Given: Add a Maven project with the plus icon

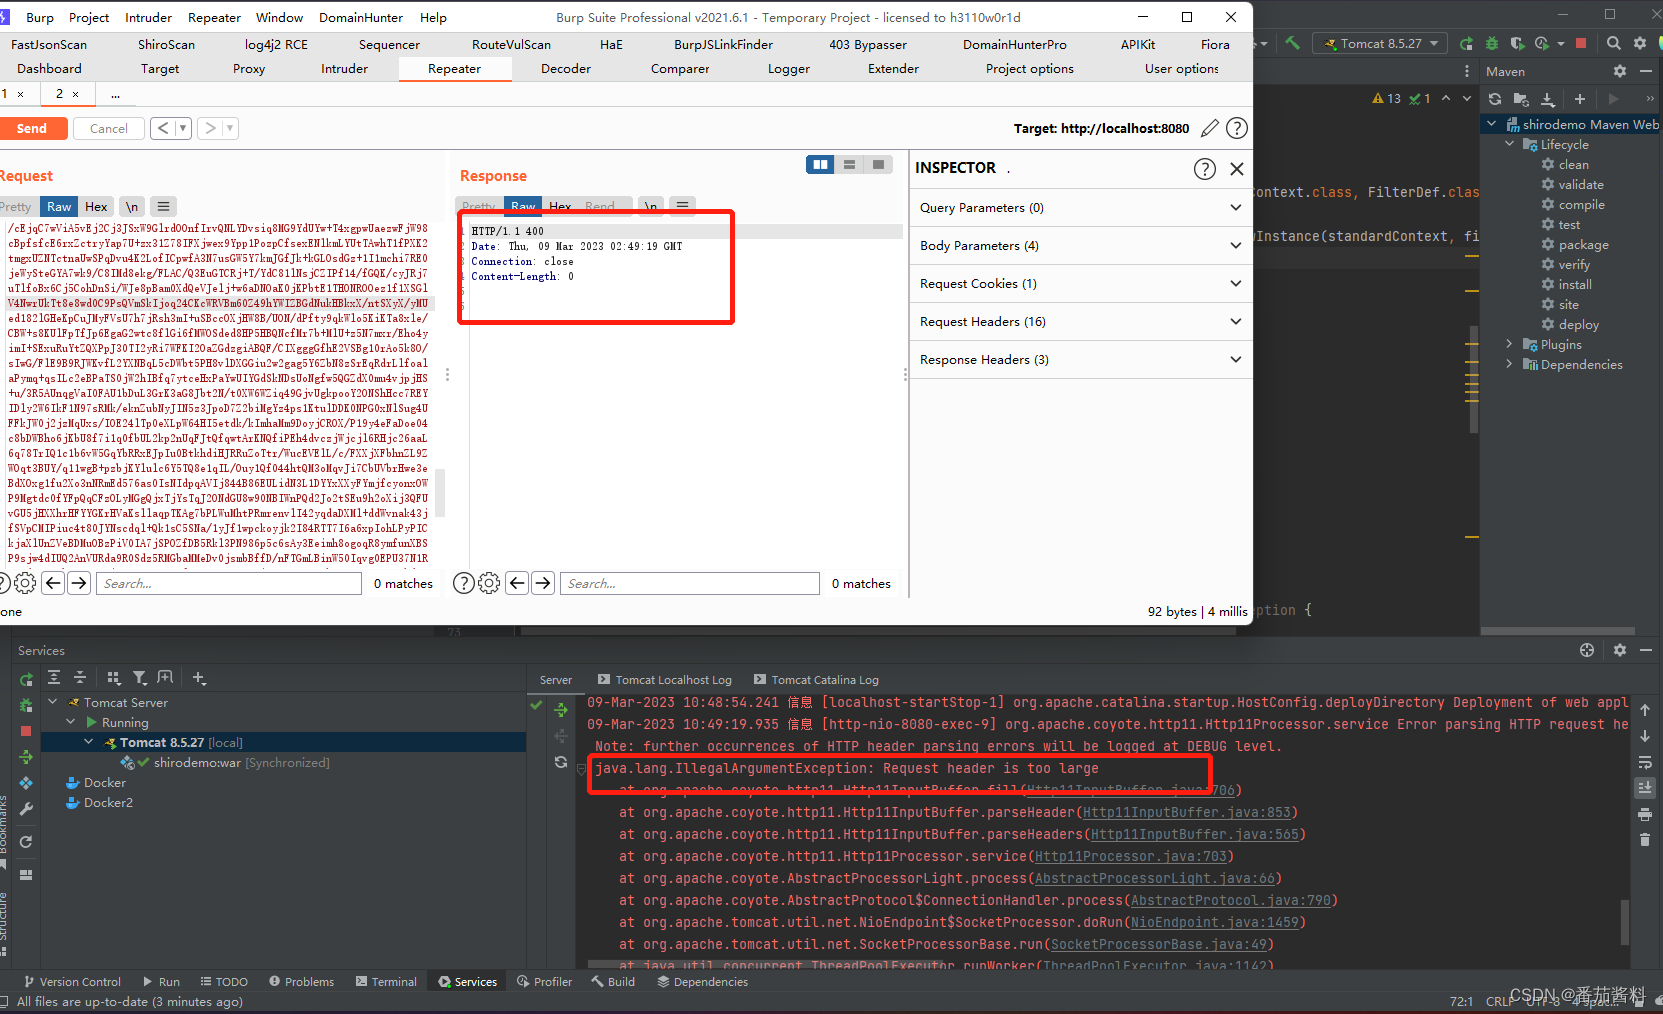Looking at the screenshot, I should click(x=1580, y=99).
